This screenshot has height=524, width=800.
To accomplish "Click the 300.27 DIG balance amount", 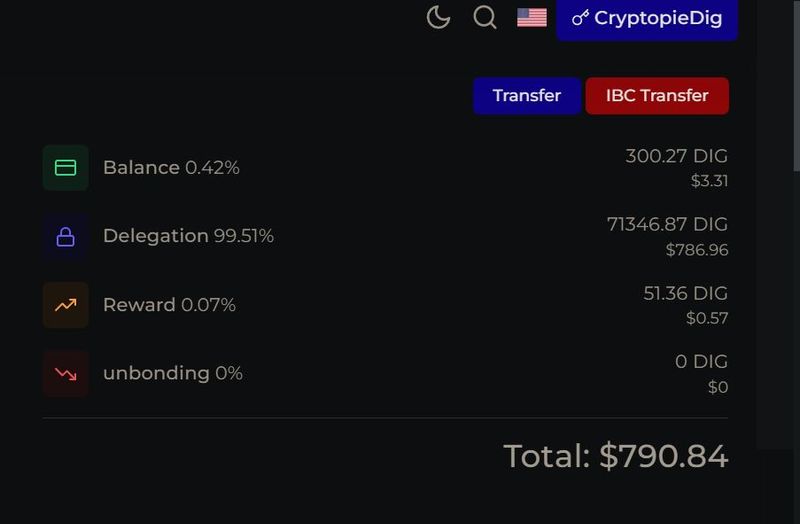I will point(676,156).
